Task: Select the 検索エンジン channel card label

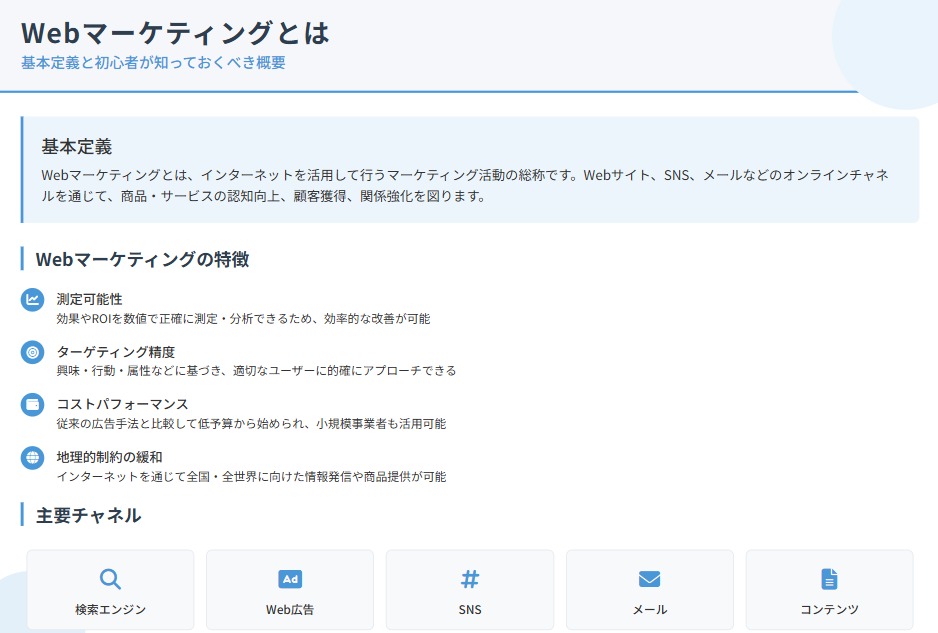Action: click(110, 609)
